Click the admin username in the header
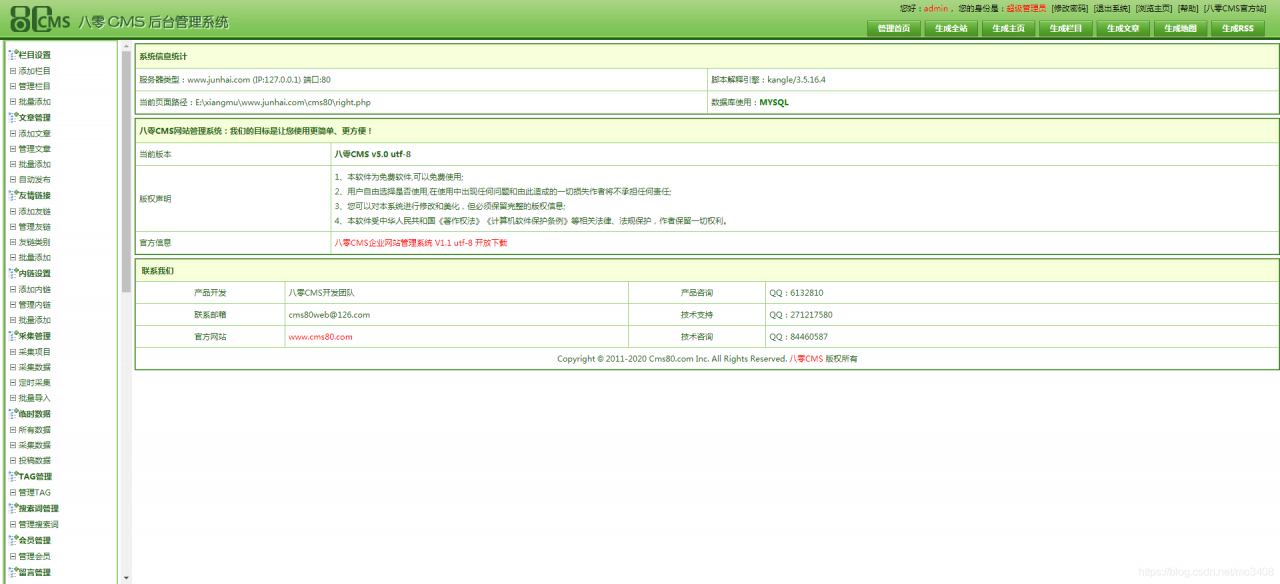 [935, 8]
